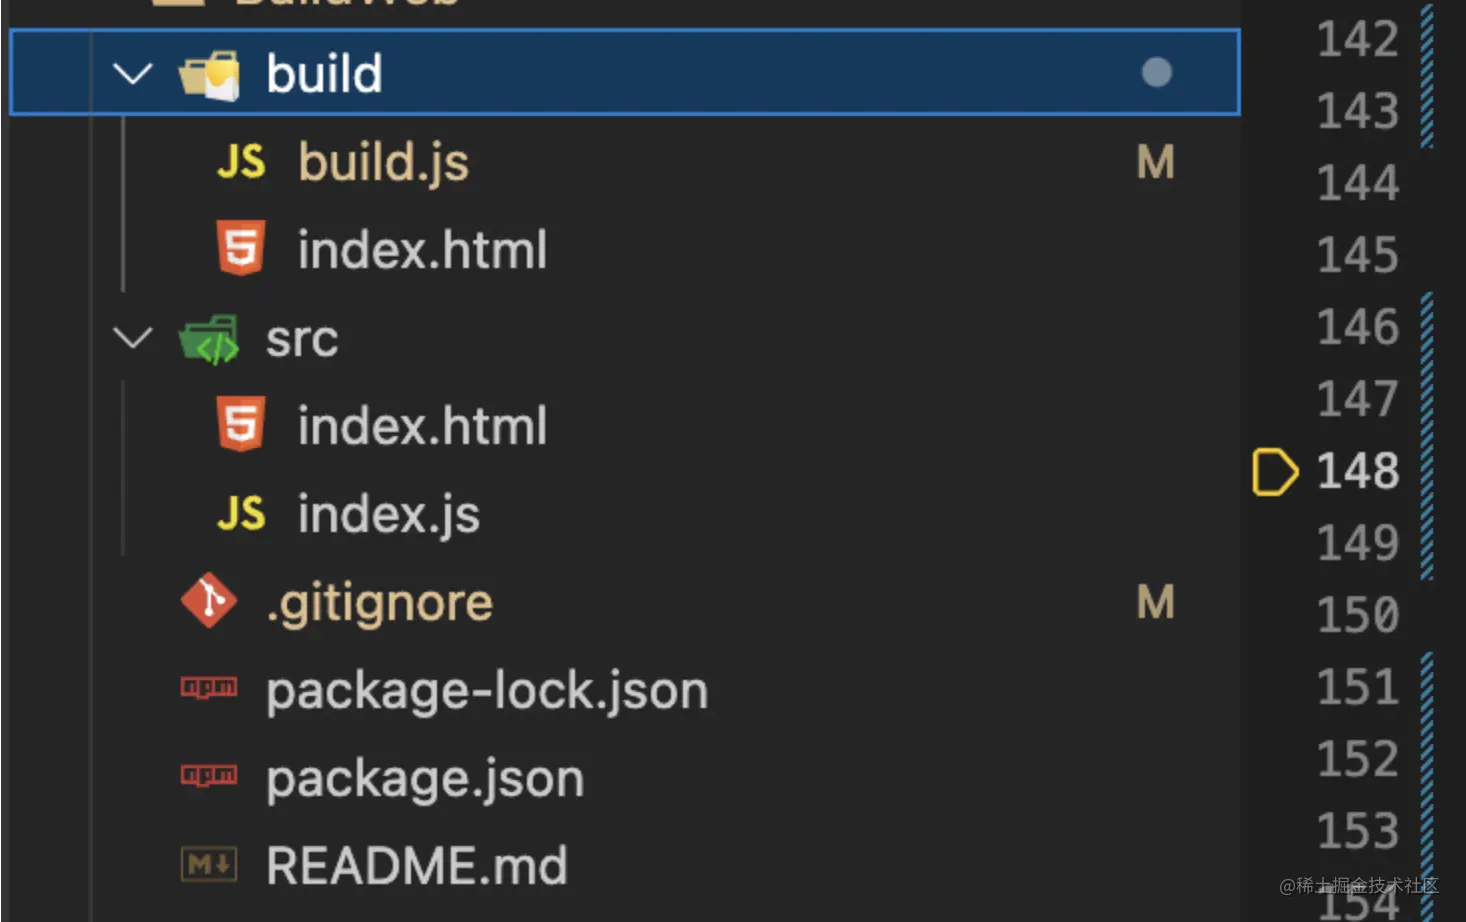Click the JS icon beside build.js

pos(241,162)
